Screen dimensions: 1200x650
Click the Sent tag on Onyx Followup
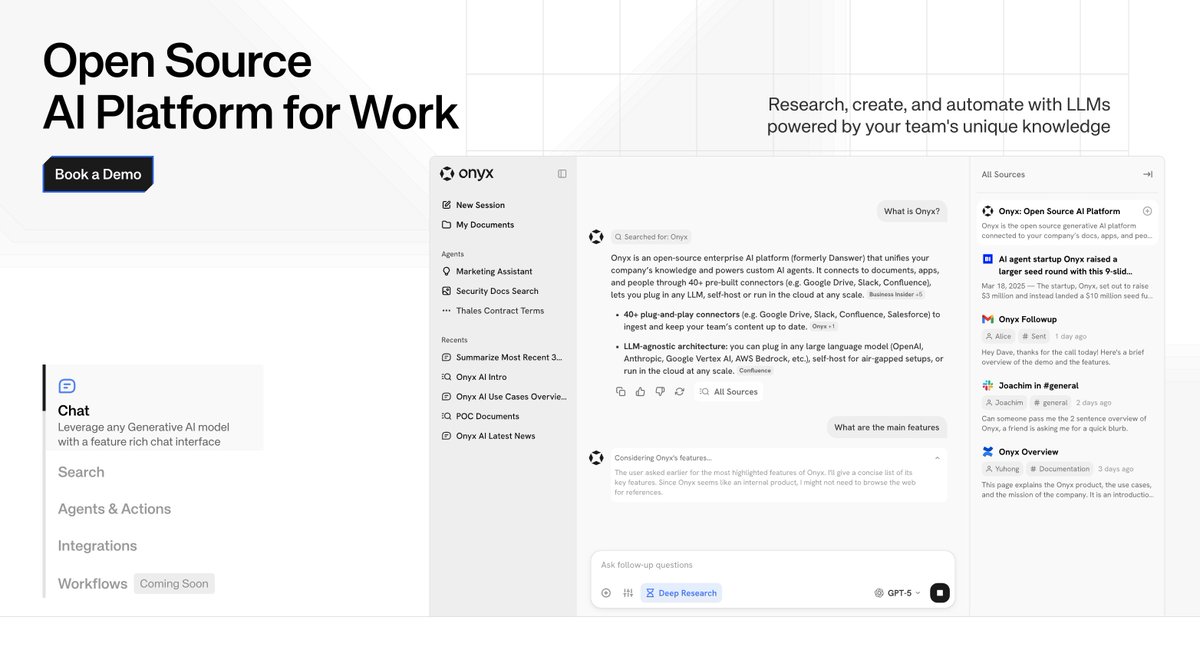[x=1035, y=337]
